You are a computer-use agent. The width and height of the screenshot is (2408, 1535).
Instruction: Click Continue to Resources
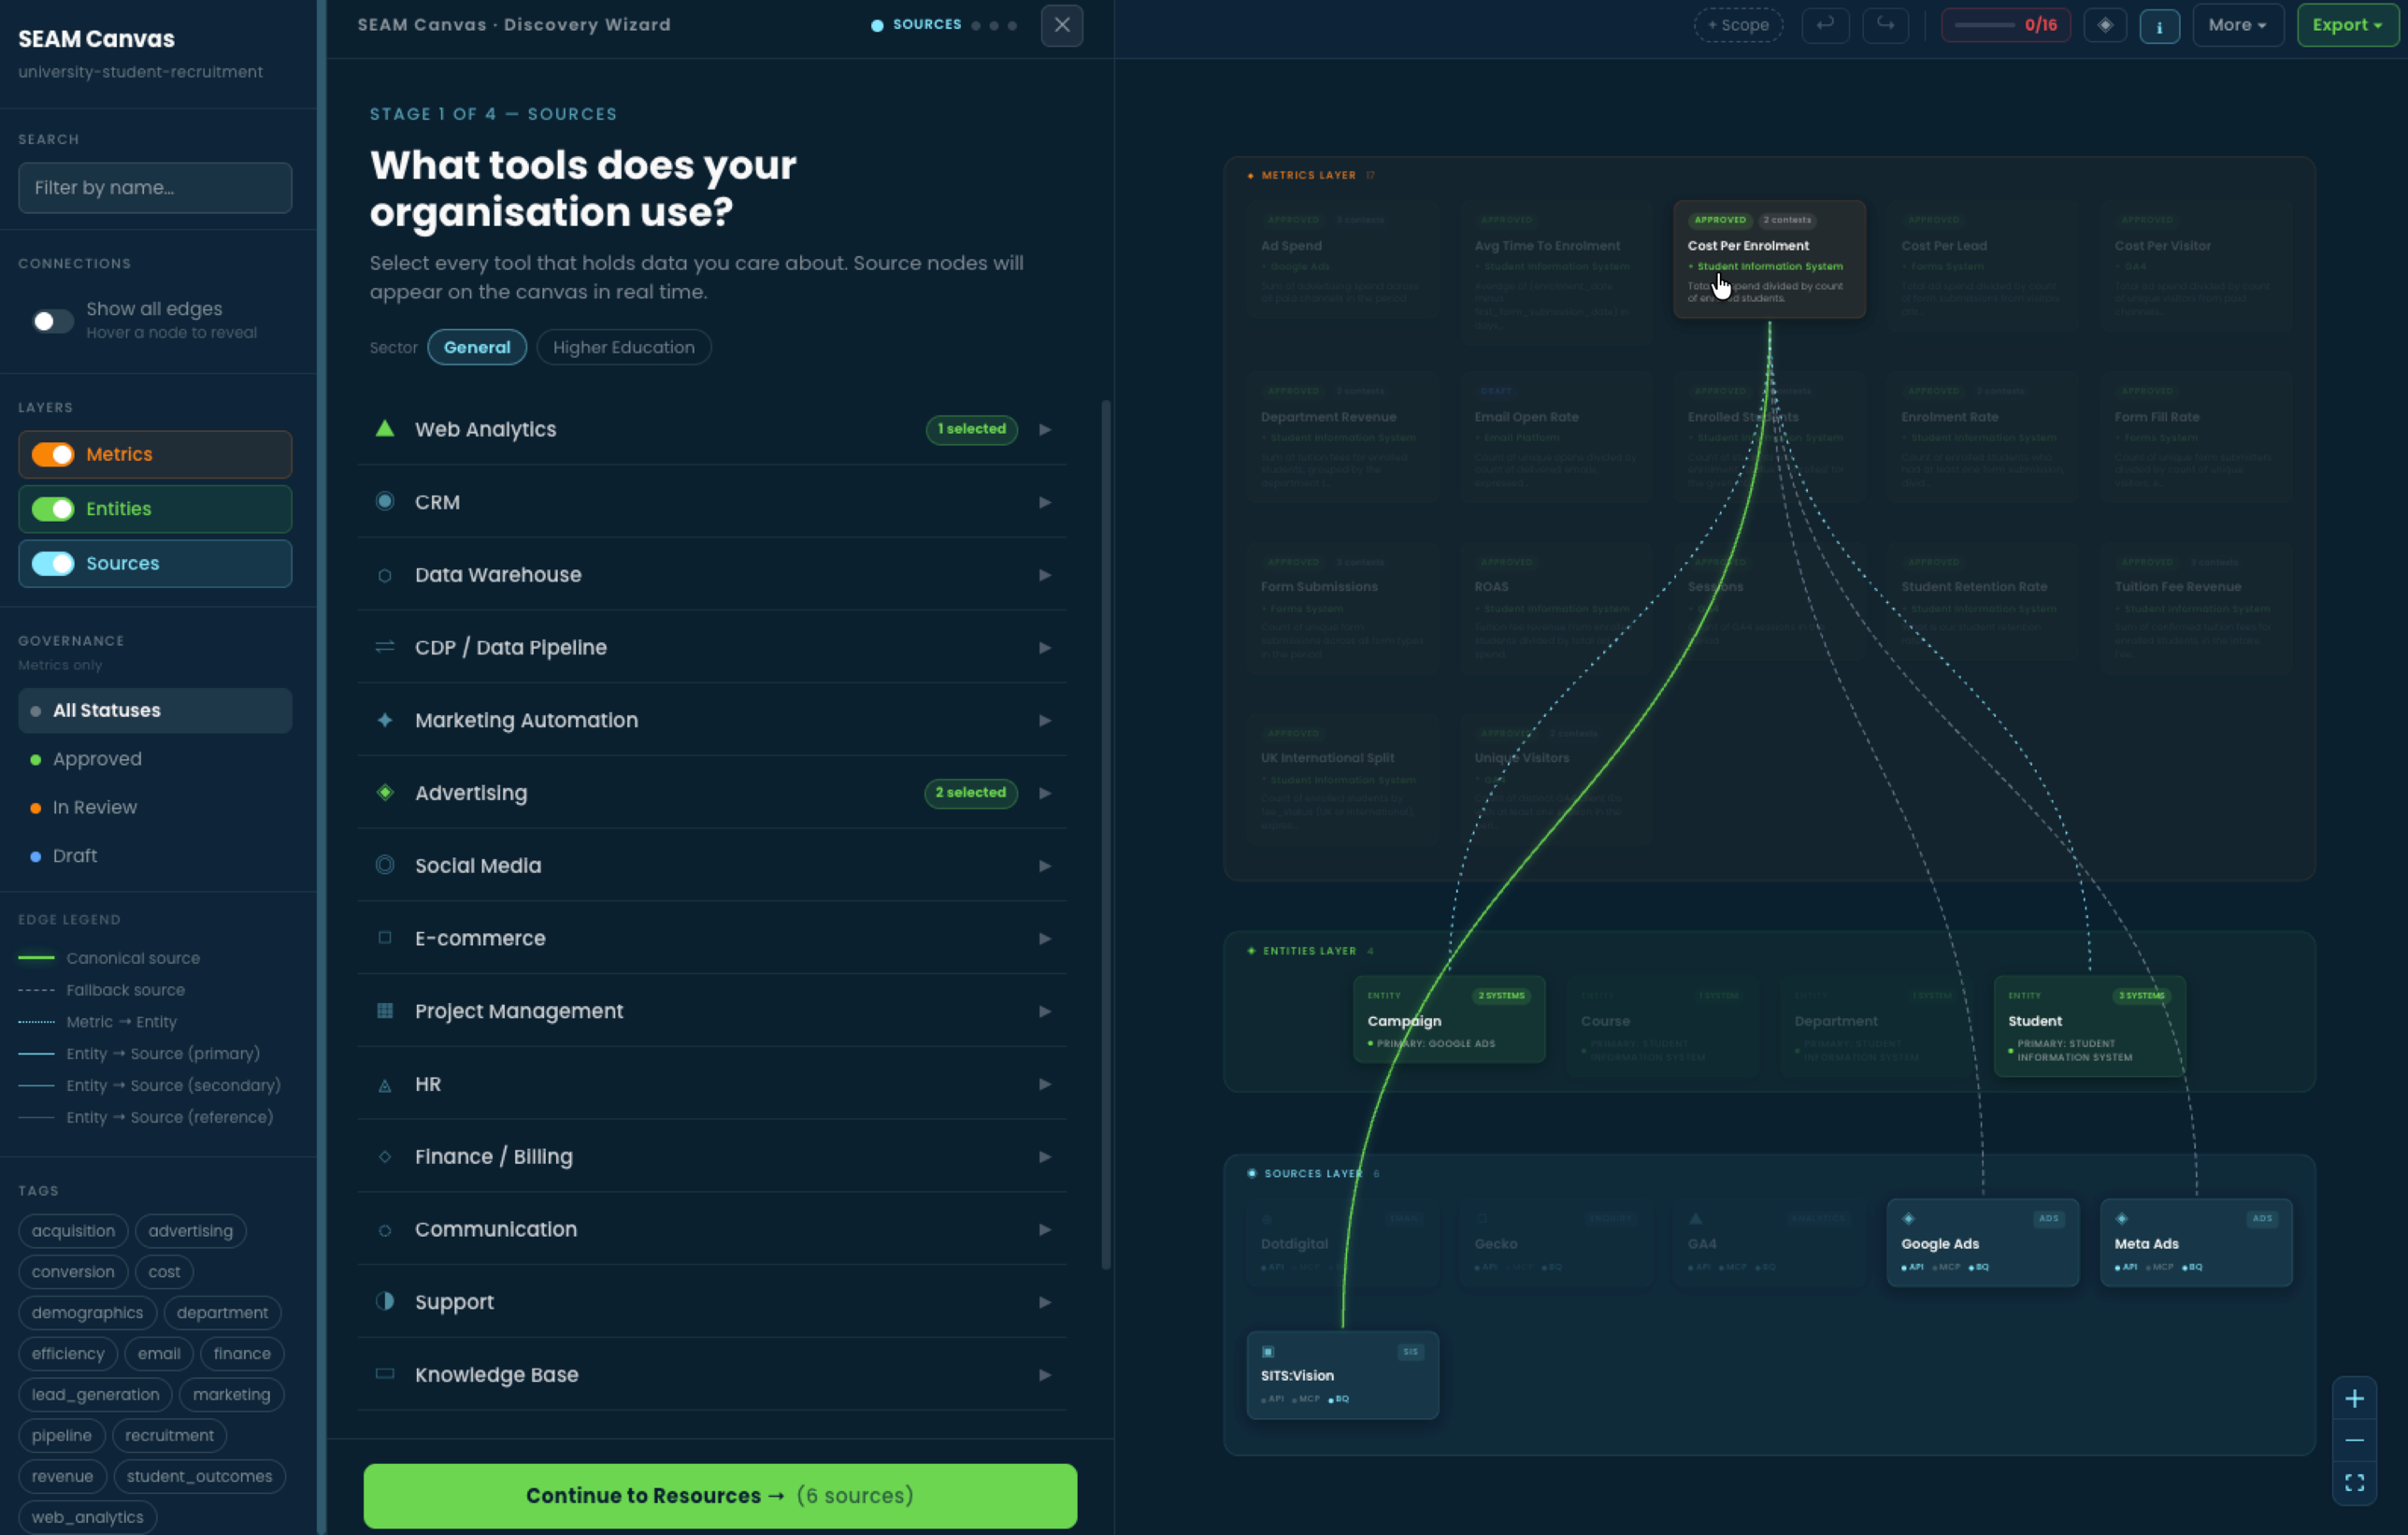point(719,1495)
